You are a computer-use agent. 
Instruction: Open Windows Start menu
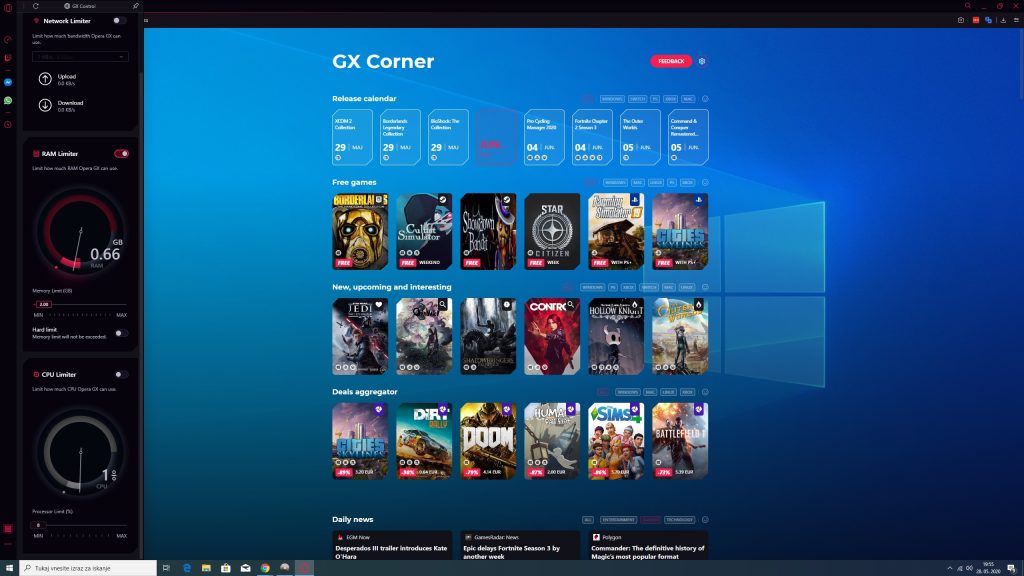click(9, 568)
